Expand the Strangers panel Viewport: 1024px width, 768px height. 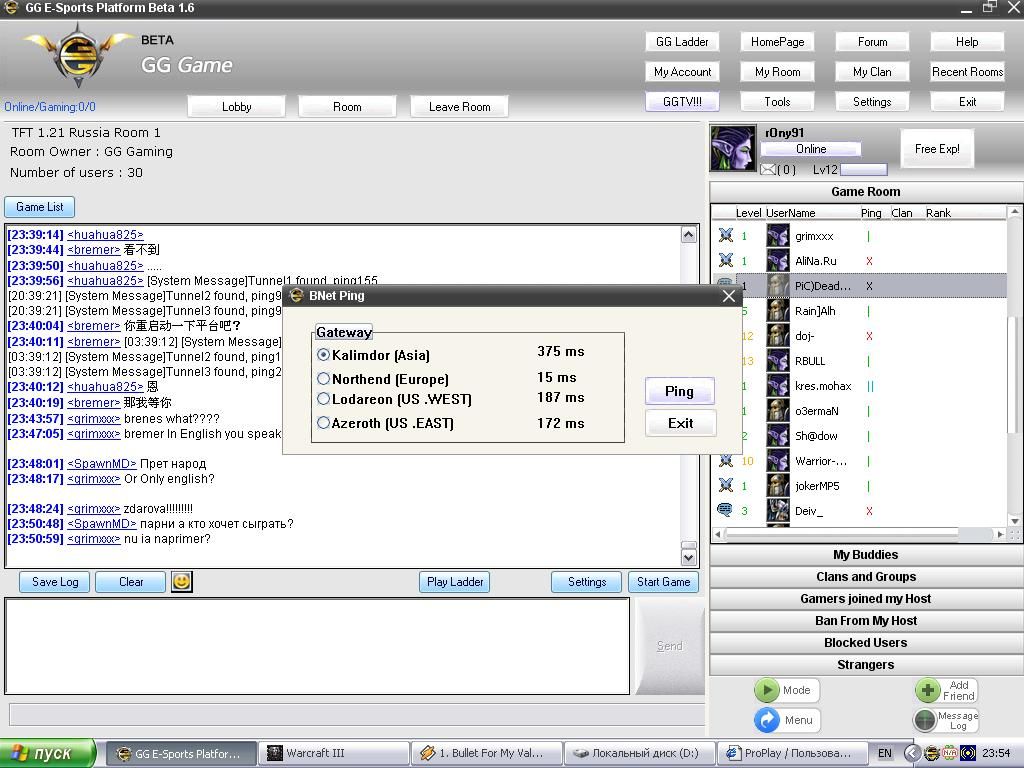(866, 665)
